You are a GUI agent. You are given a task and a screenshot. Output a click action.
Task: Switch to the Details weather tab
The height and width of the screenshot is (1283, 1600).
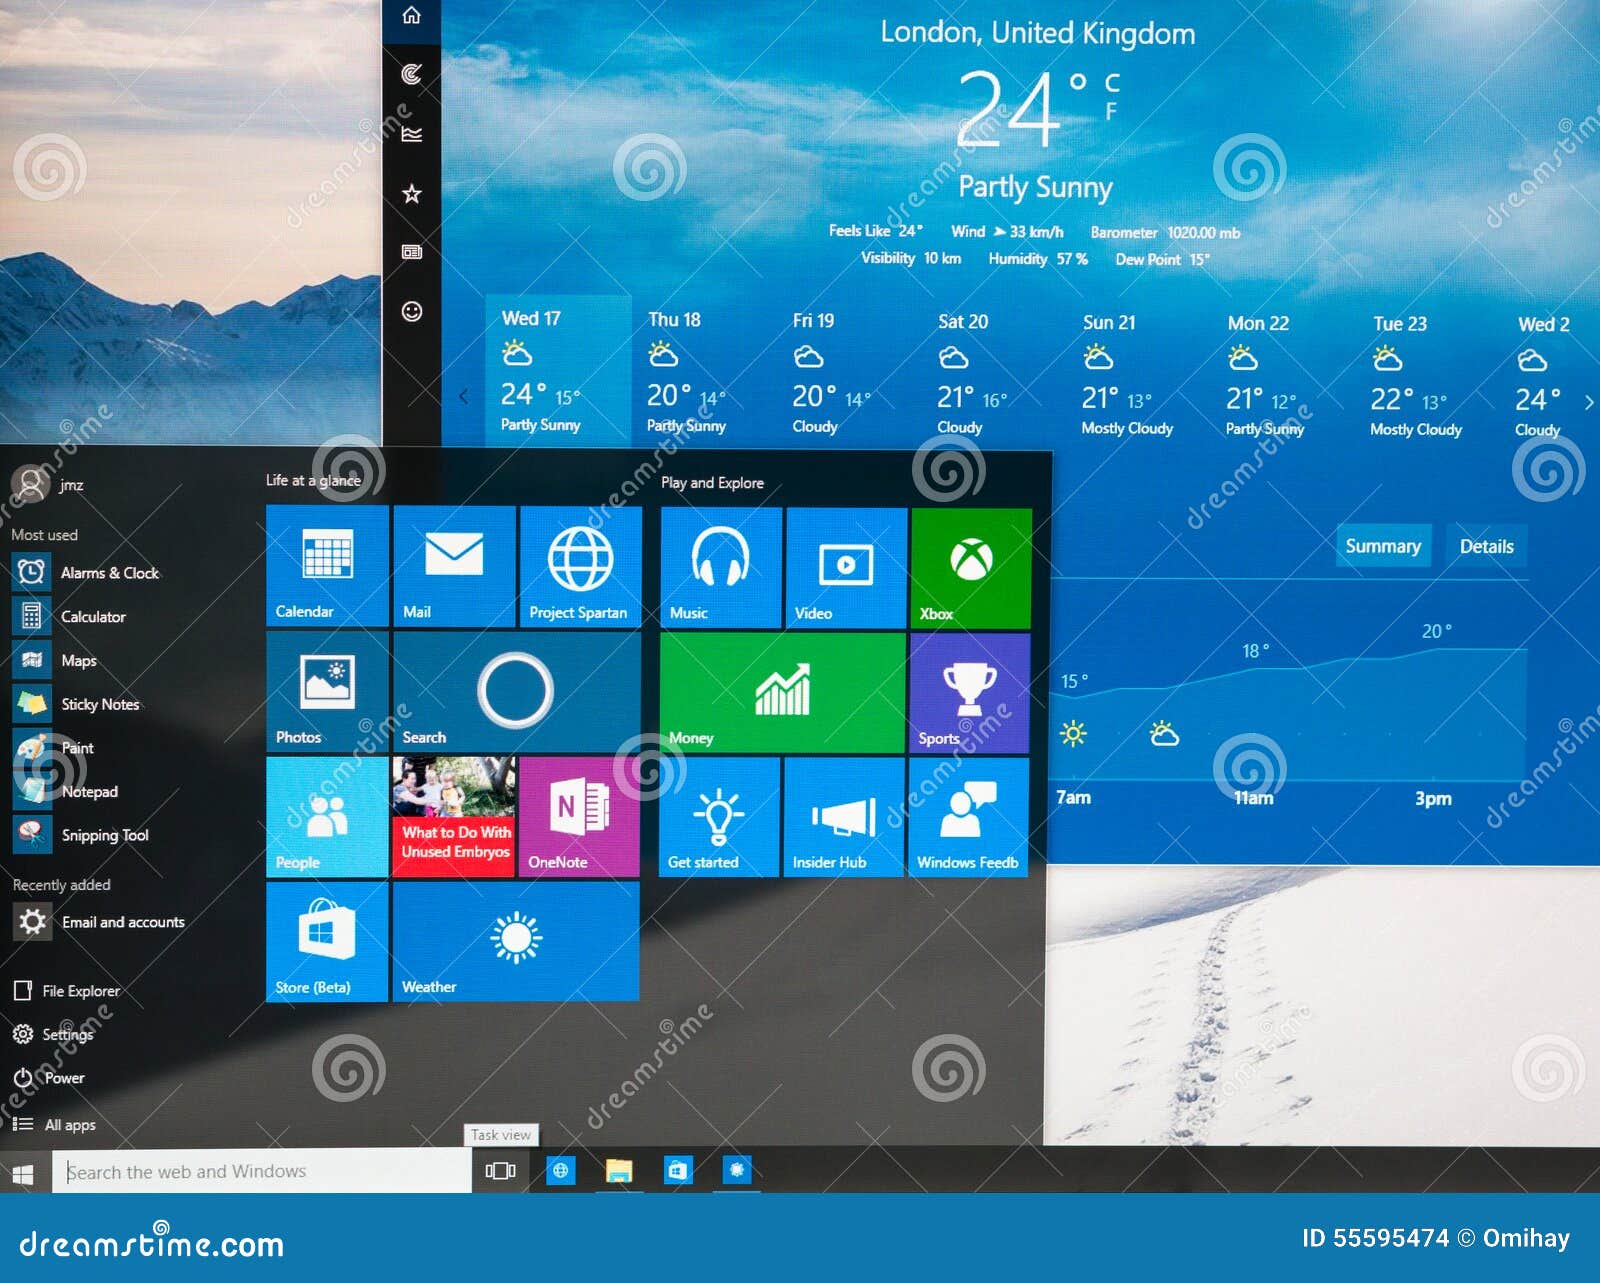click(1487, 546)
